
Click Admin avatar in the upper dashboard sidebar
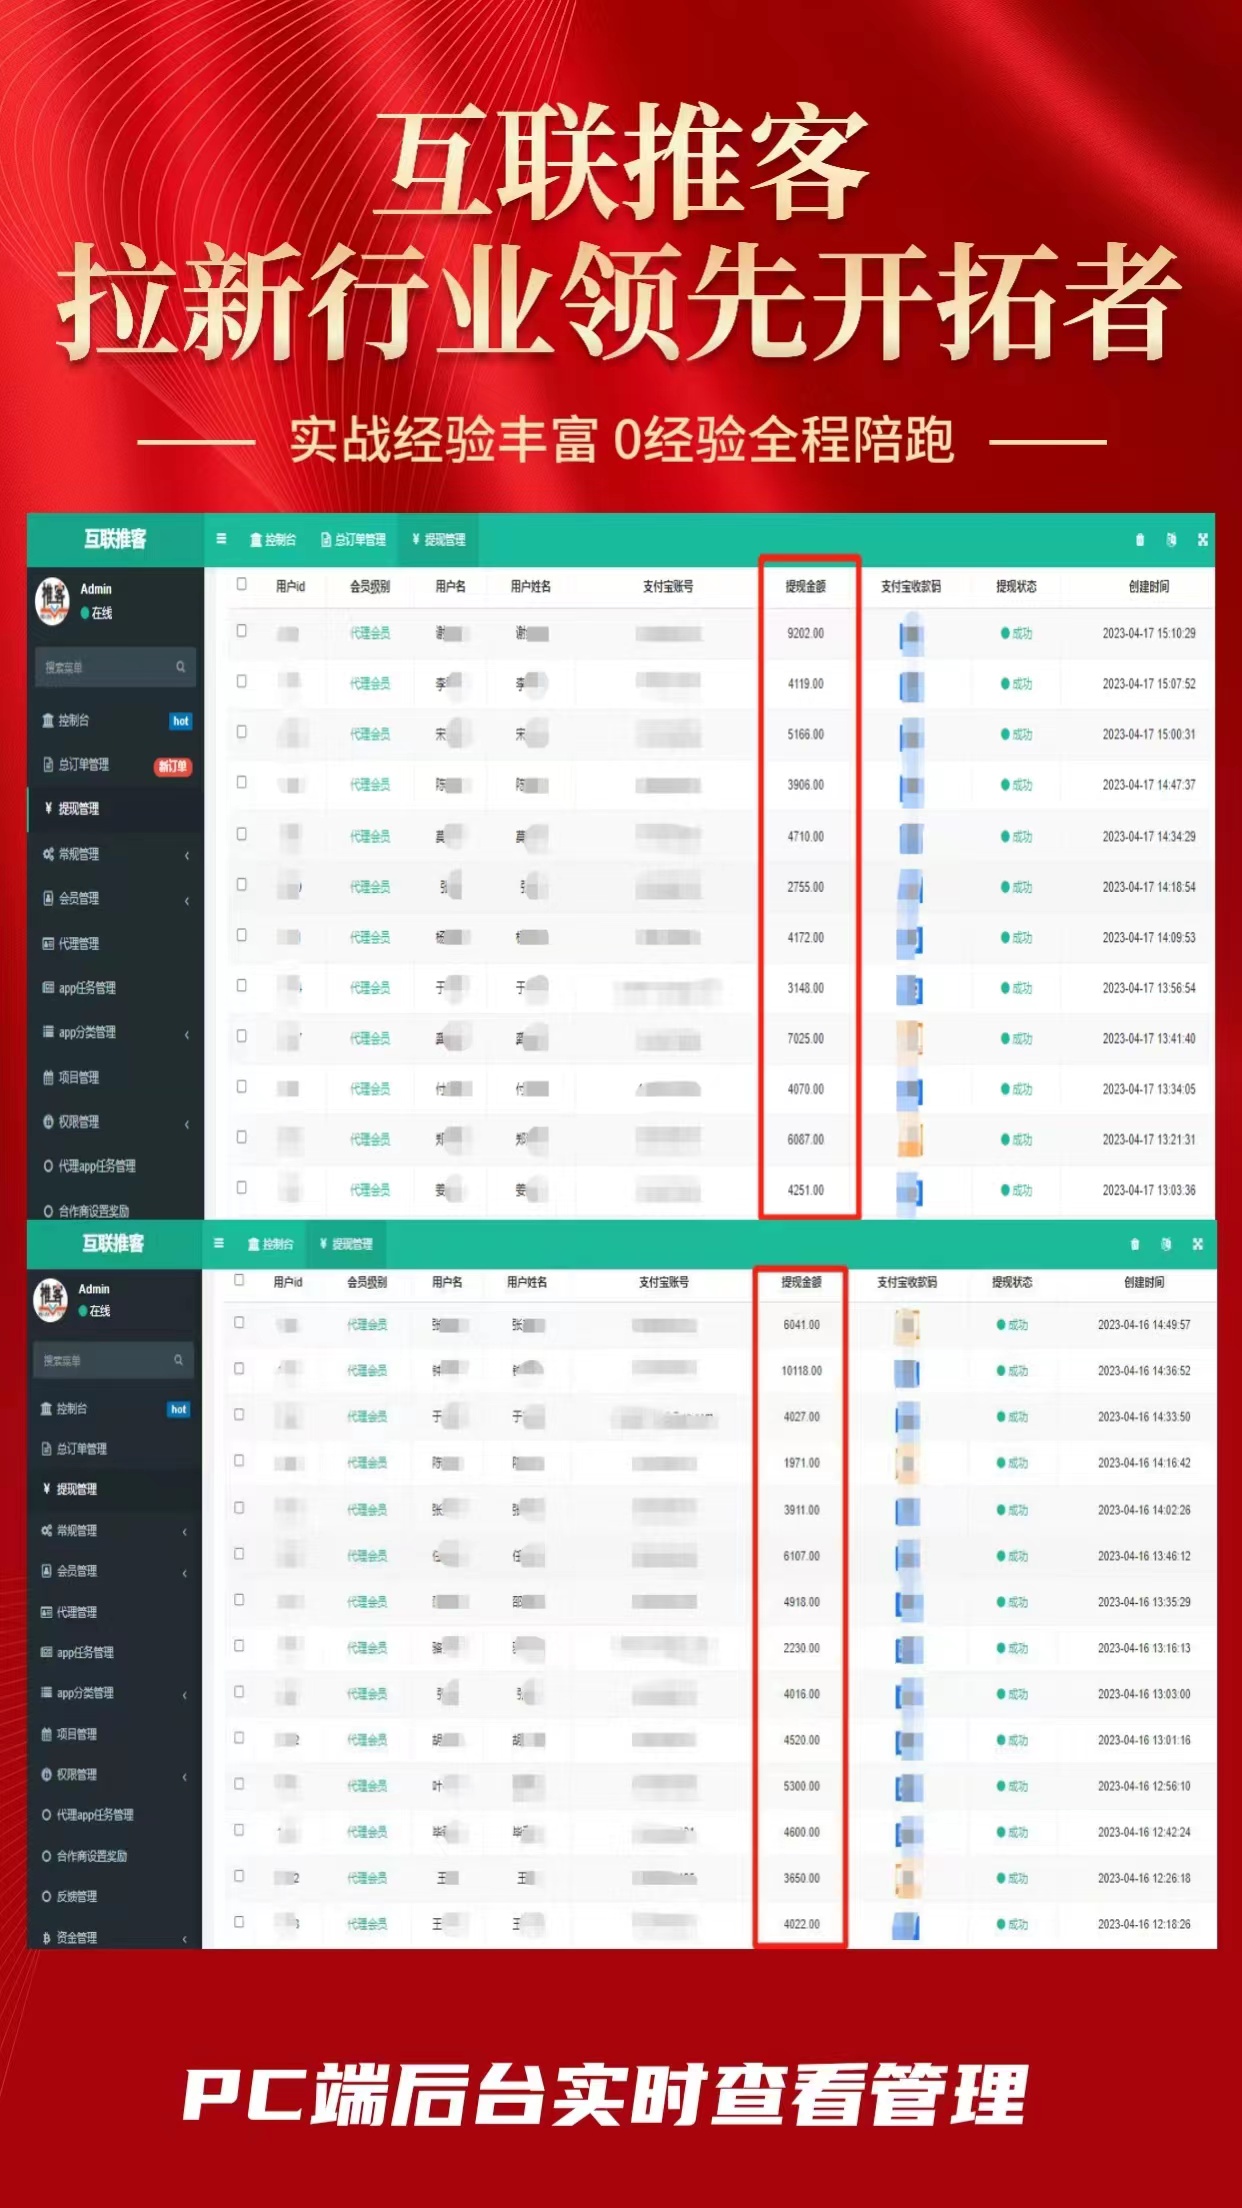point(52,600)
